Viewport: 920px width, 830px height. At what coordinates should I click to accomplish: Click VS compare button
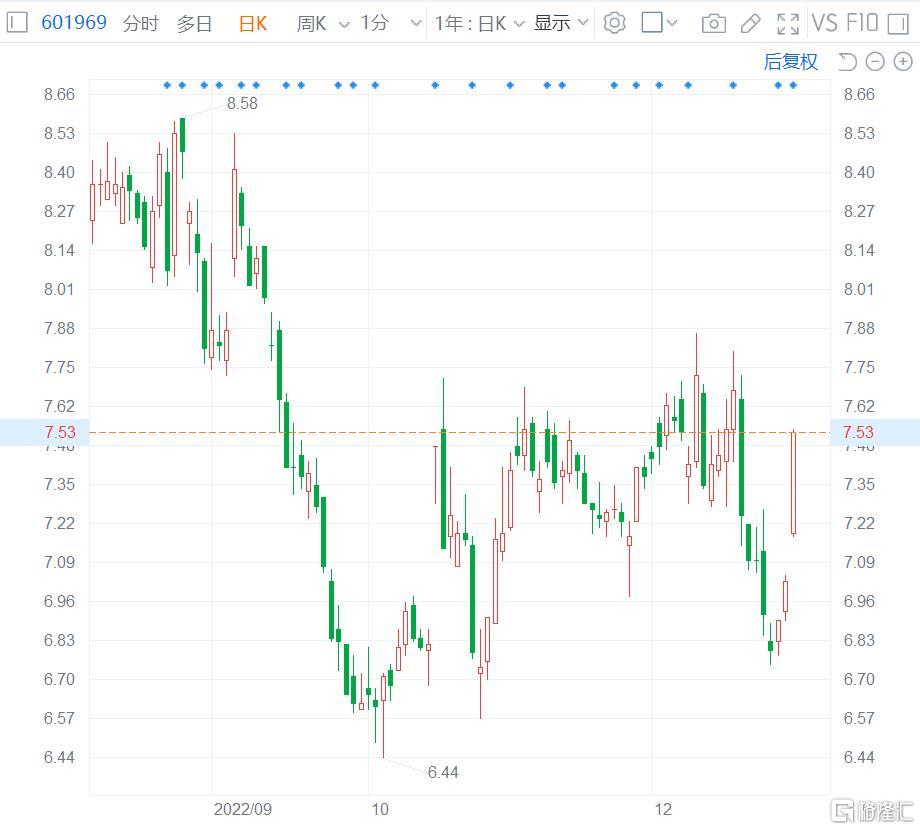pyautogui.click(x=825, y=23)
